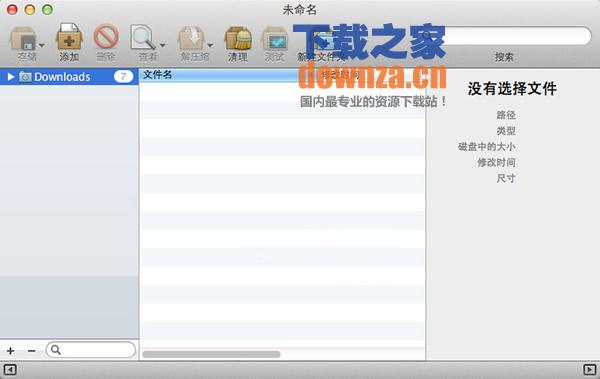
Task: Click the 添加 (Add) files icon
Action: tap(69, 37)
